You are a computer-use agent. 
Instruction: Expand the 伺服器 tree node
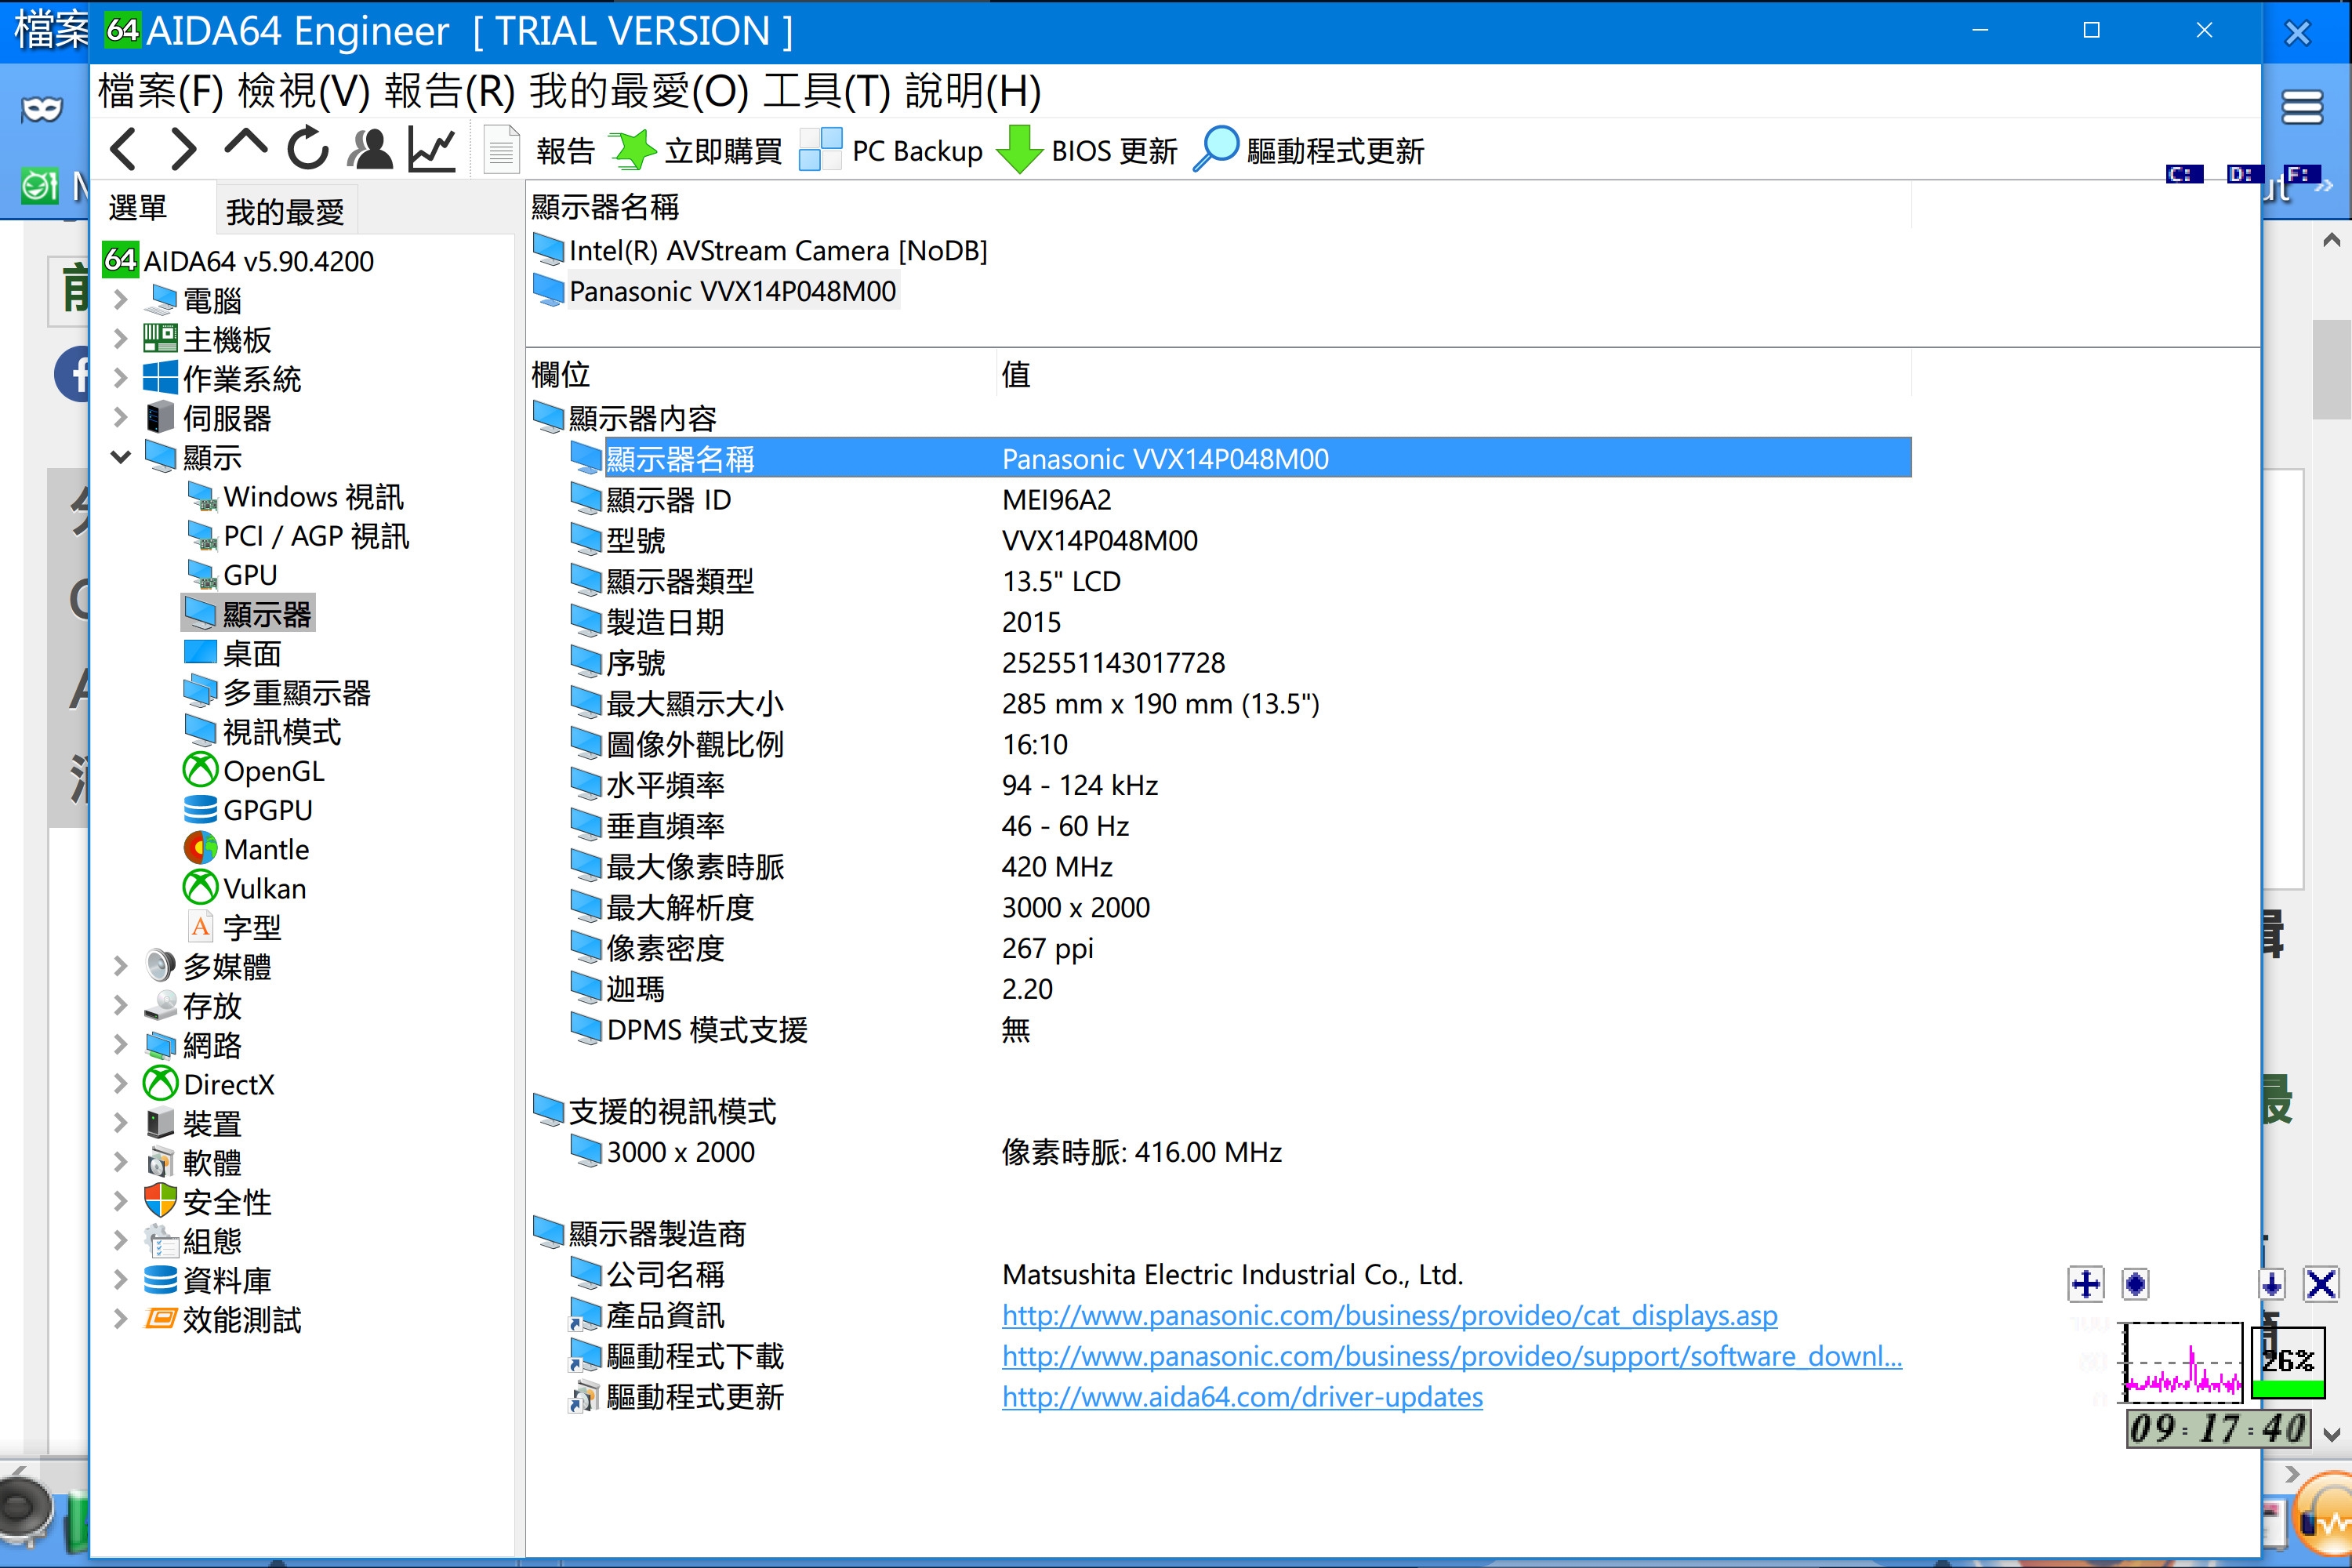pyautogui.click(x=120, y=418)
